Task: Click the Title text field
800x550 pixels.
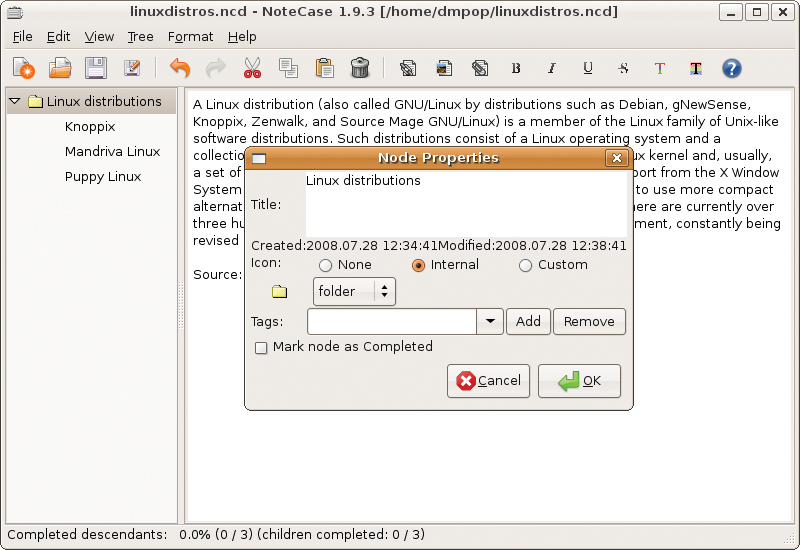Action: coord(466,205)
